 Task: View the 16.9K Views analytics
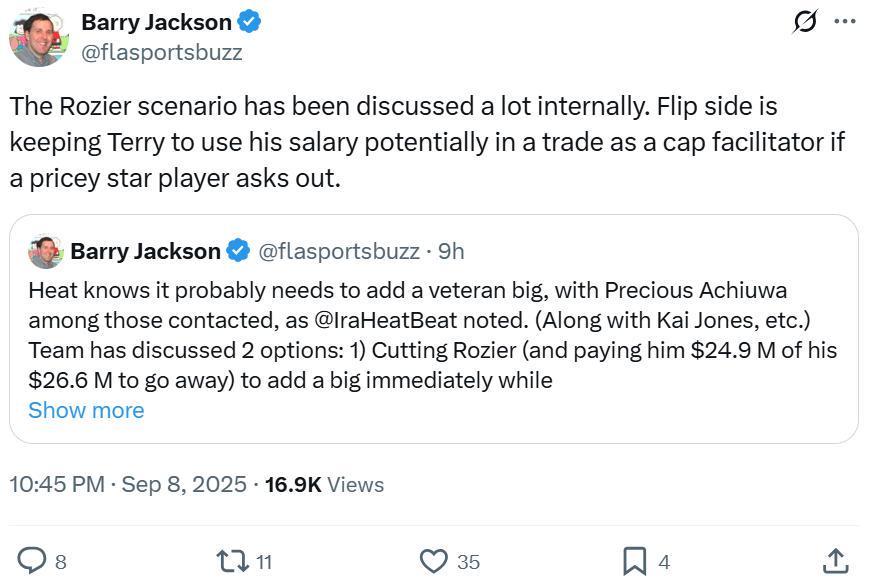pyautogui.click(x=324, y=484)
